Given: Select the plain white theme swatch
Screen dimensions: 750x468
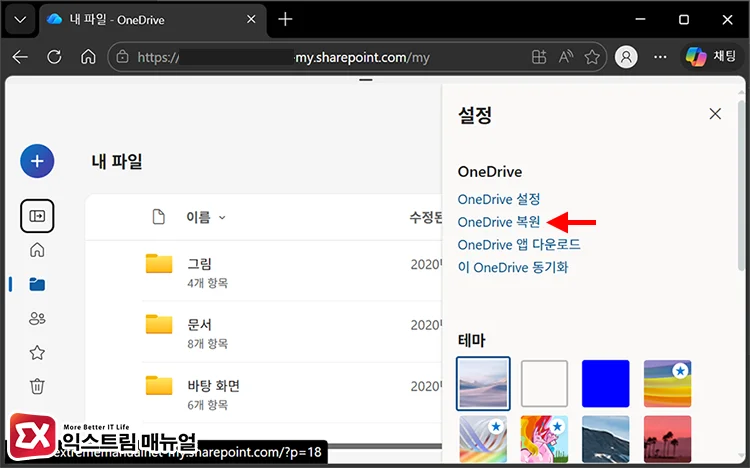Looking at the screenshot, I should coord(544,383).
